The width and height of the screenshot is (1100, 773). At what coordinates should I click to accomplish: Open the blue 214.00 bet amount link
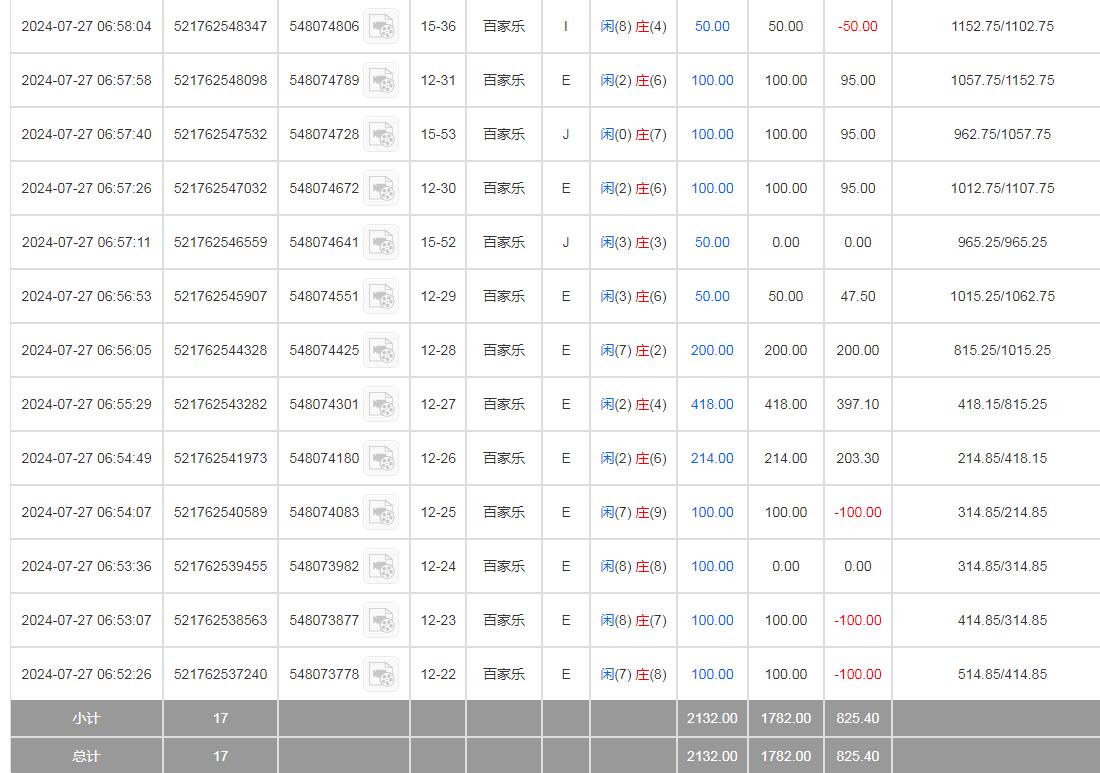(x=712, y=458)
